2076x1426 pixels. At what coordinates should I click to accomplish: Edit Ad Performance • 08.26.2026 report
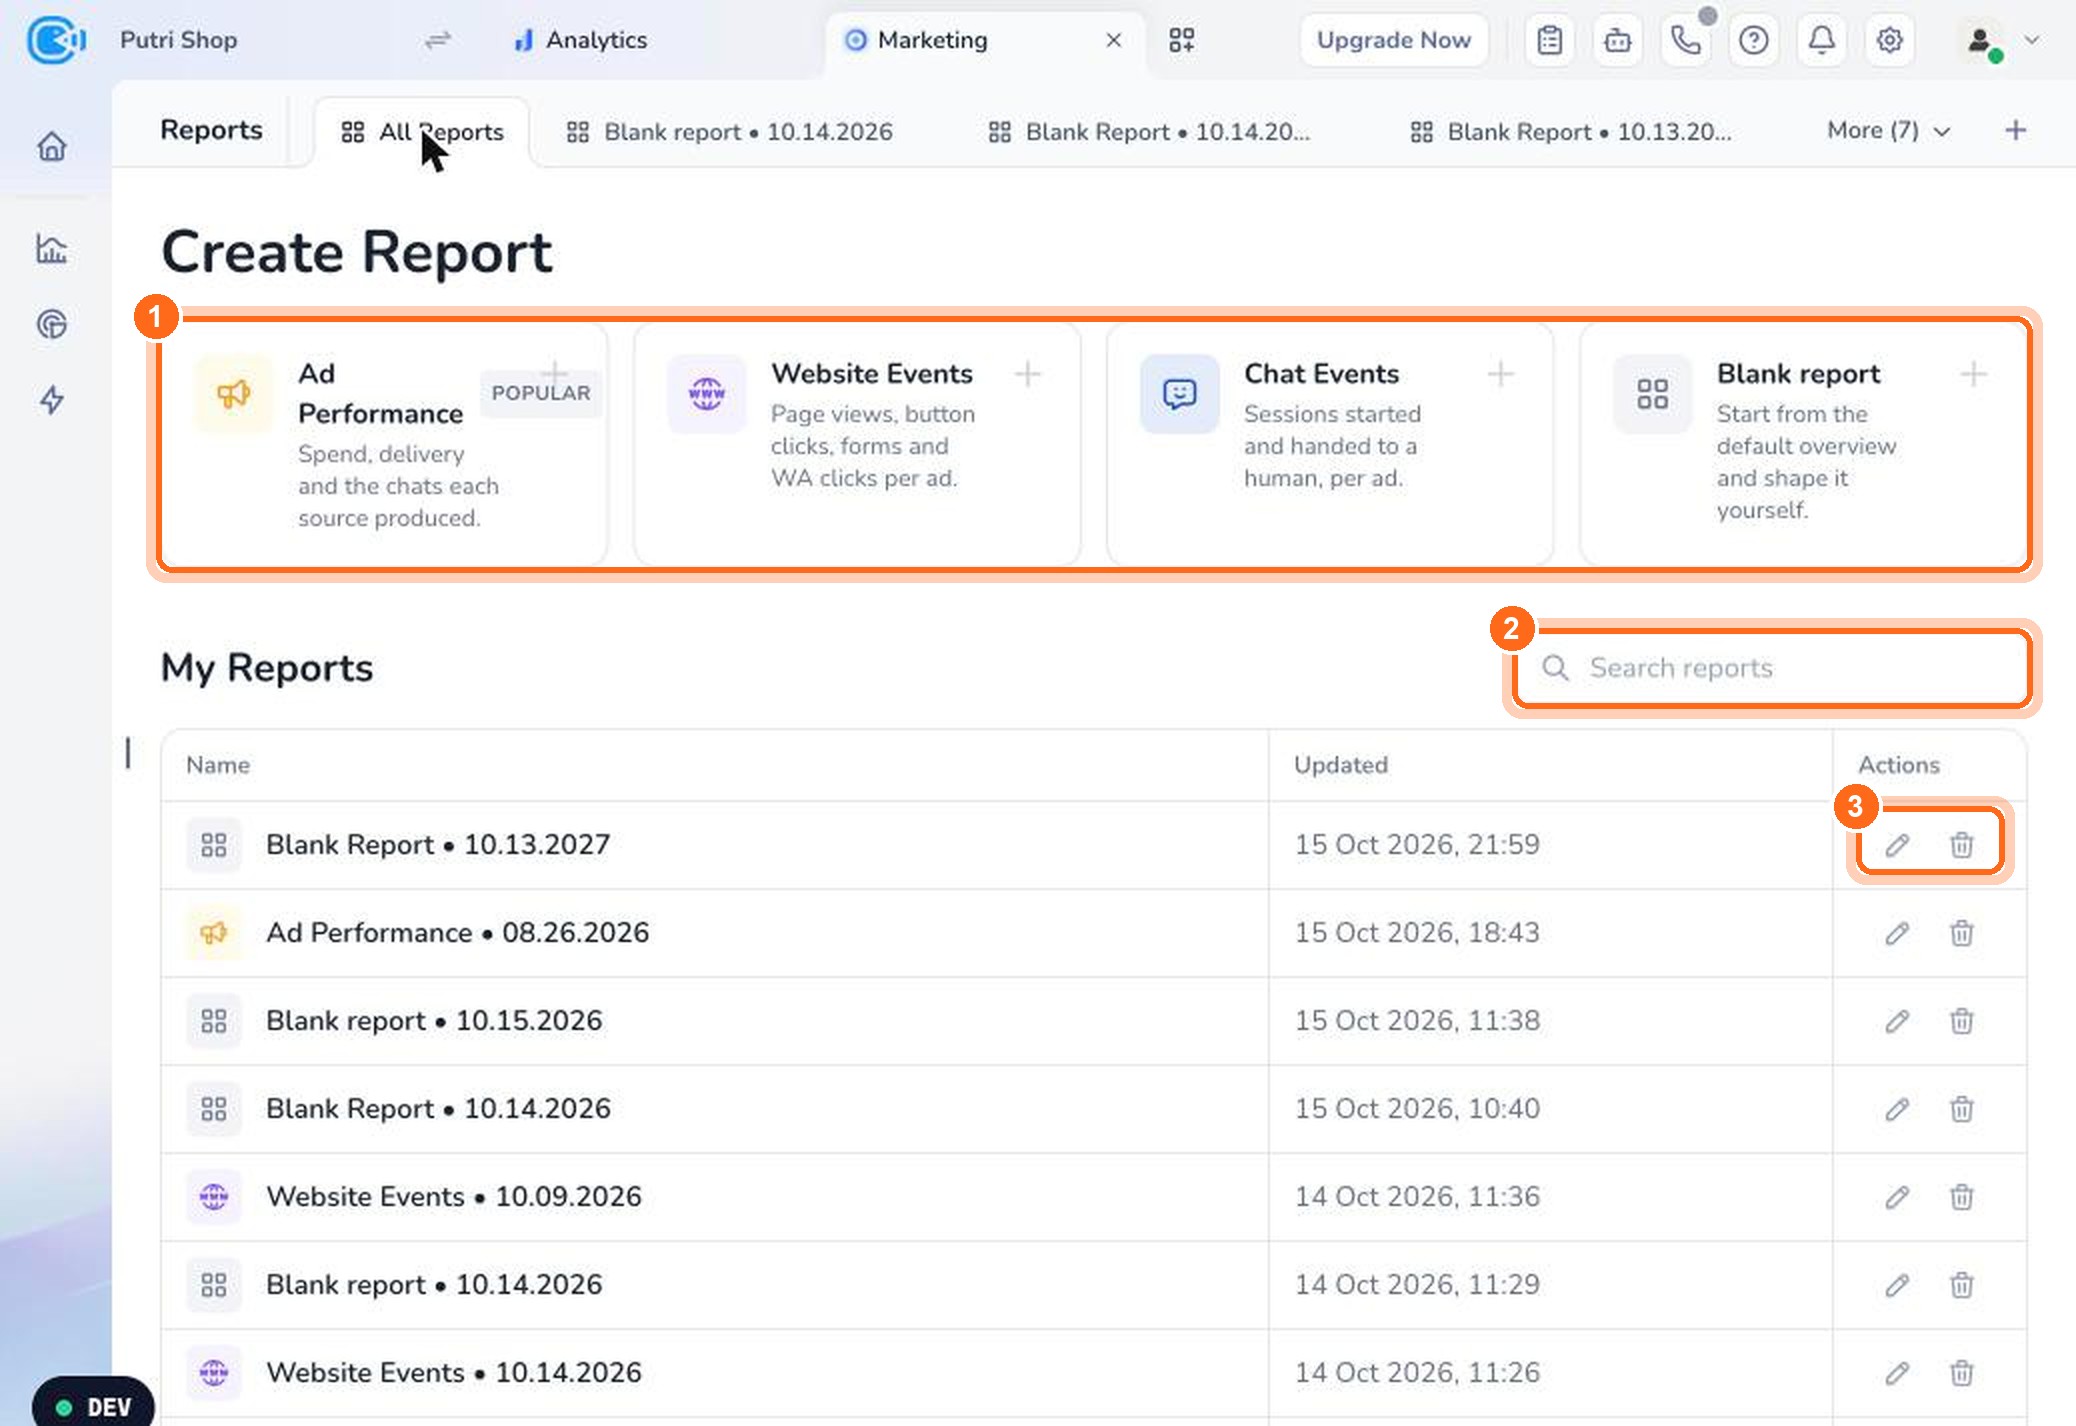pos(1897,933)
